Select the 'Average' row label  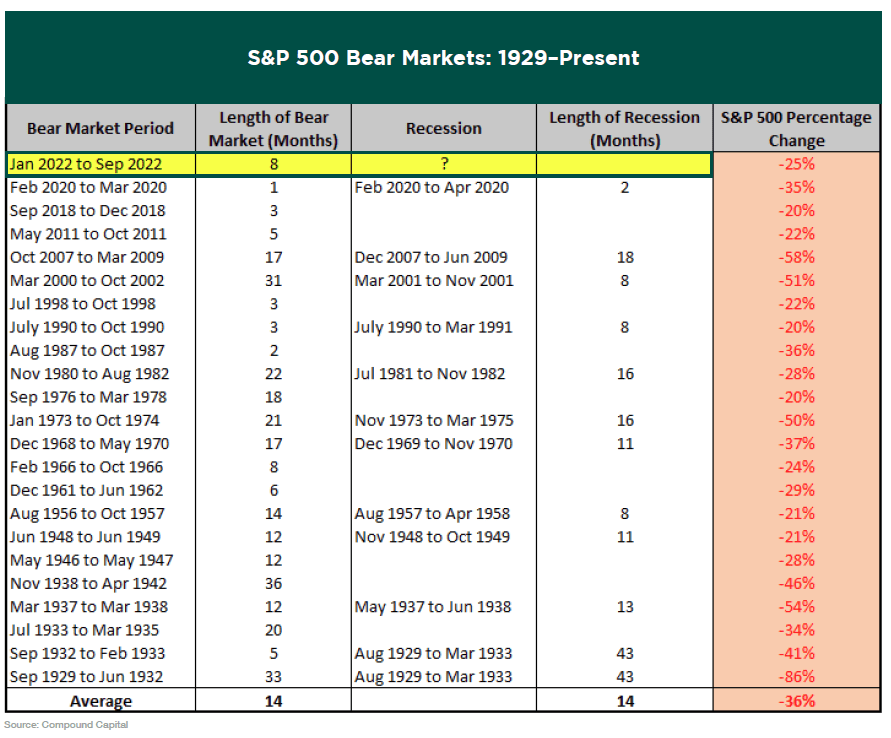click(99, 701)
